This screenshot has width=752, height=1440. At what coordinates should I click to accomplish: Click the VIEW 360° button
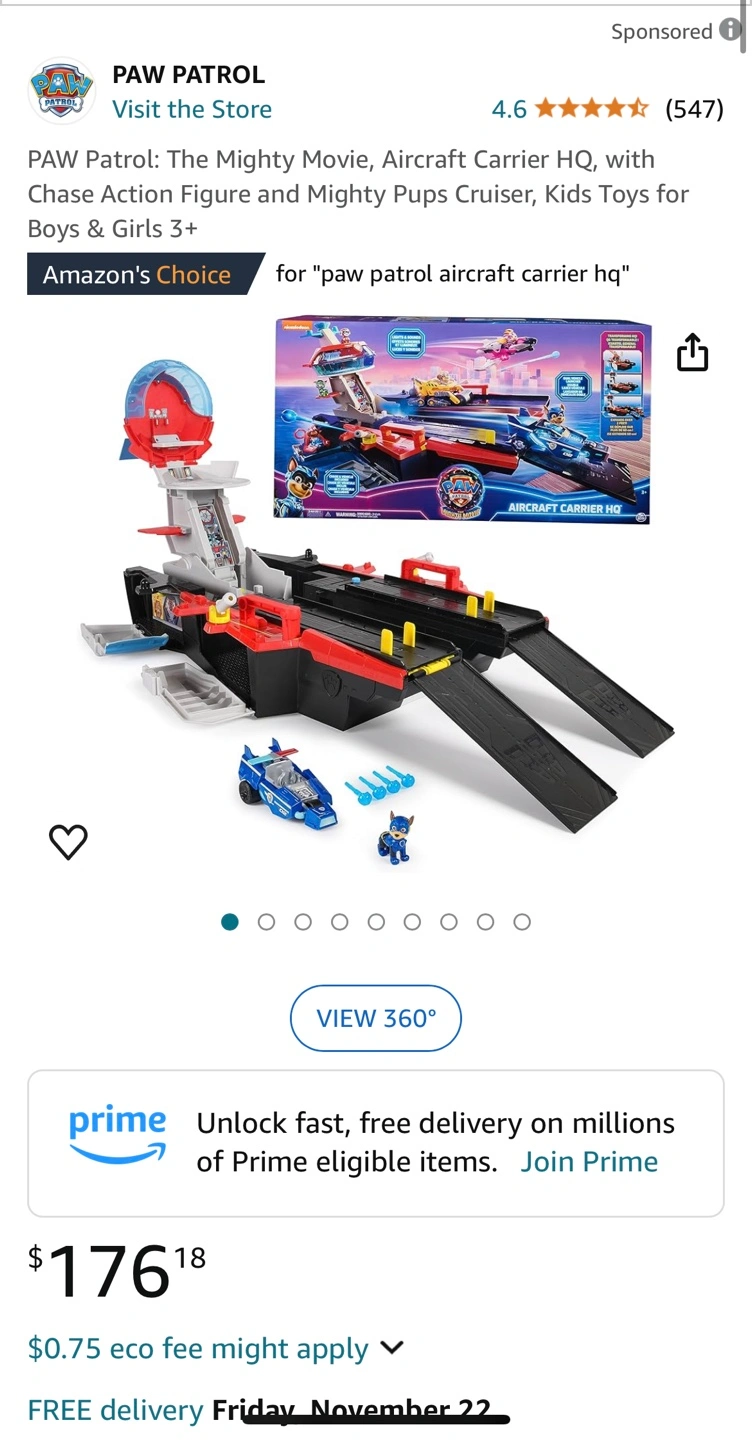coord(376,1018)
